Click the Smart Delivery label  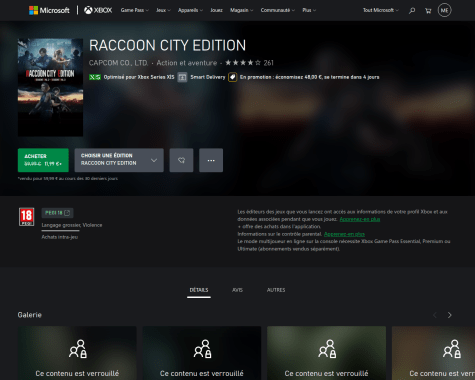coord(208,77)
